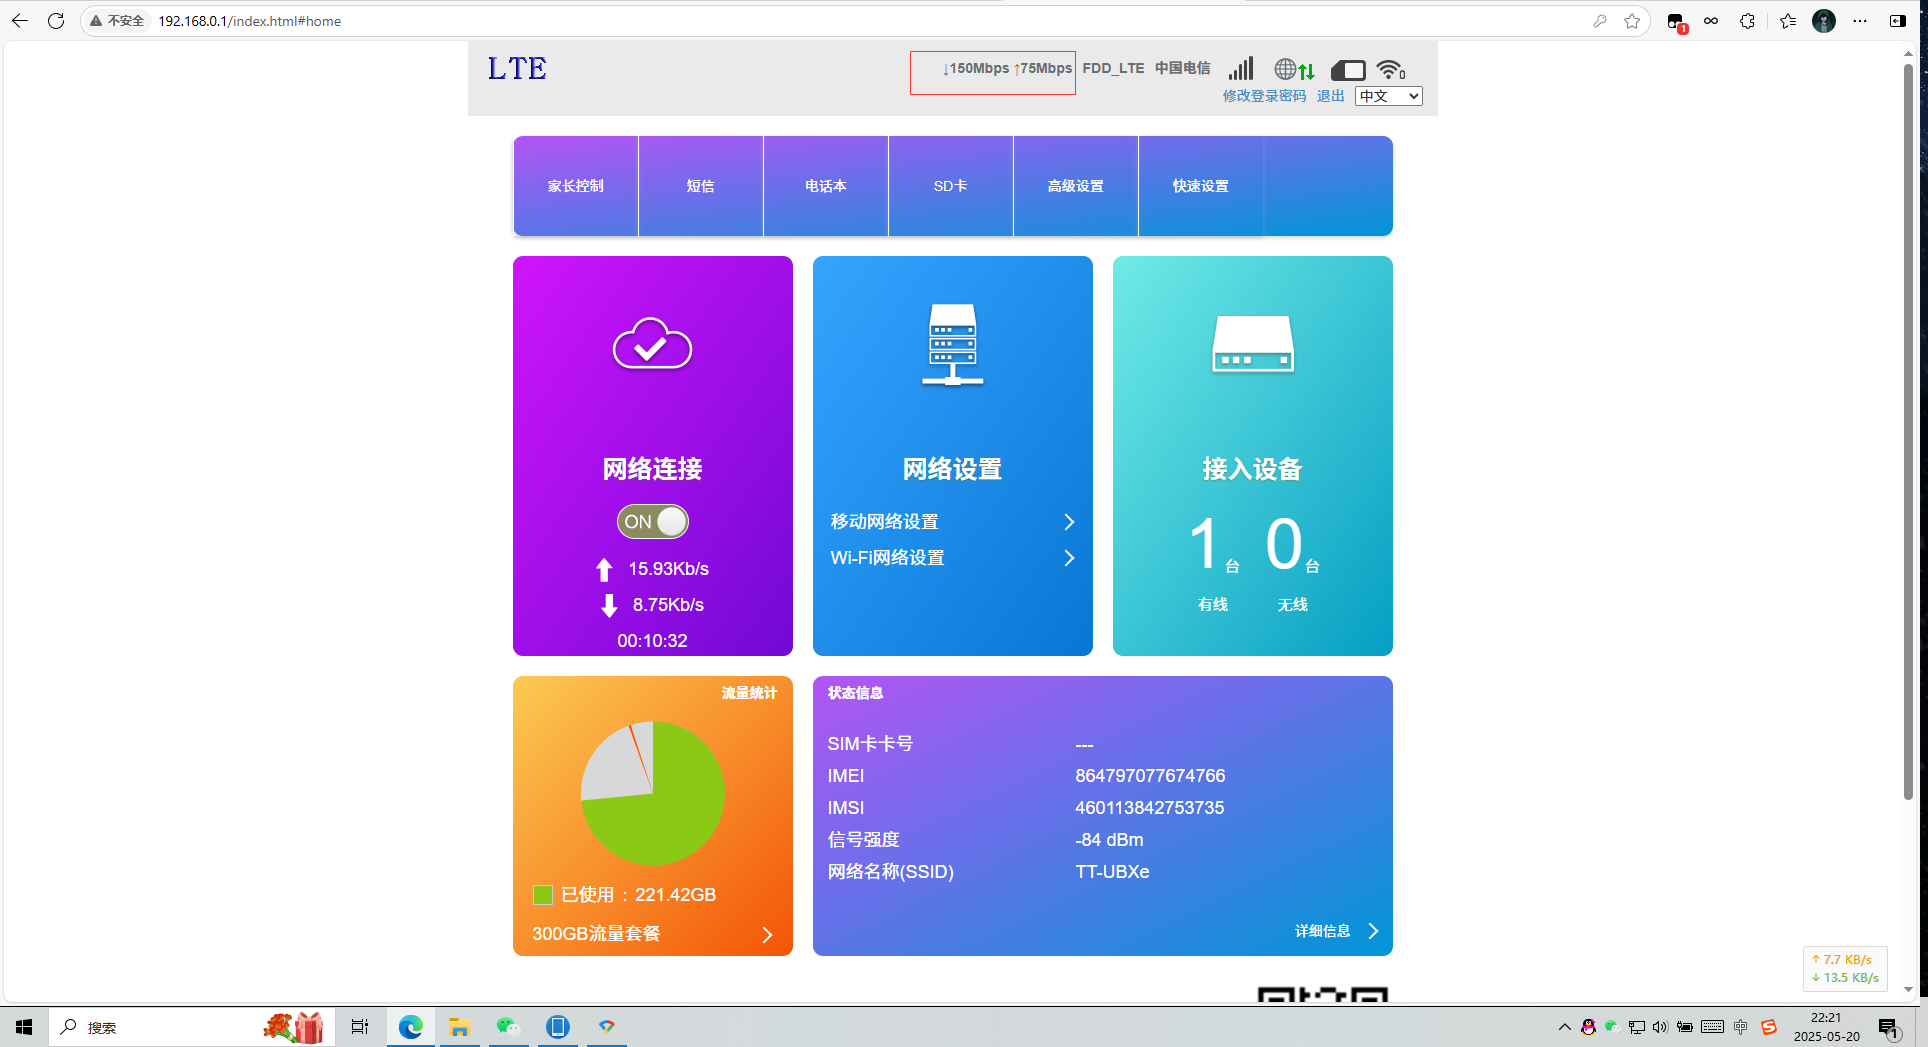Image resolution: width=1928 pixels, height=1047 pixels.
Task: Open Task View on taskbar
Action: click(360, 1027)
